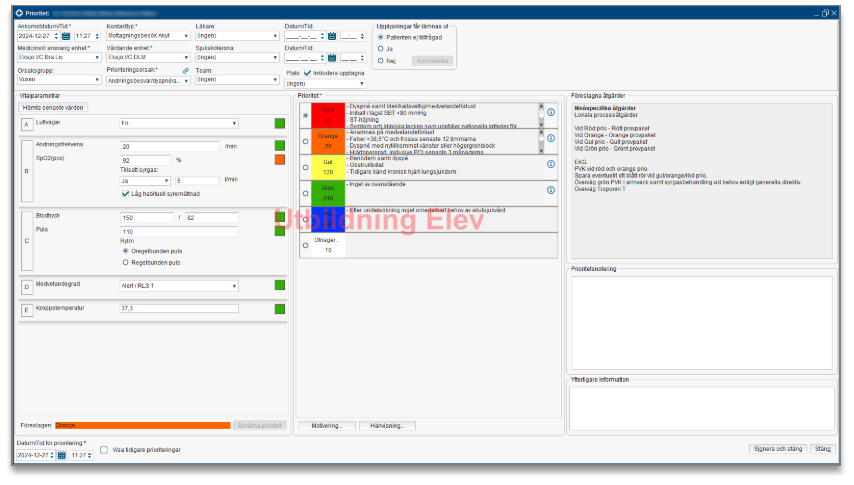Click the Hämta senaste värden button

[x=54, y=106]
